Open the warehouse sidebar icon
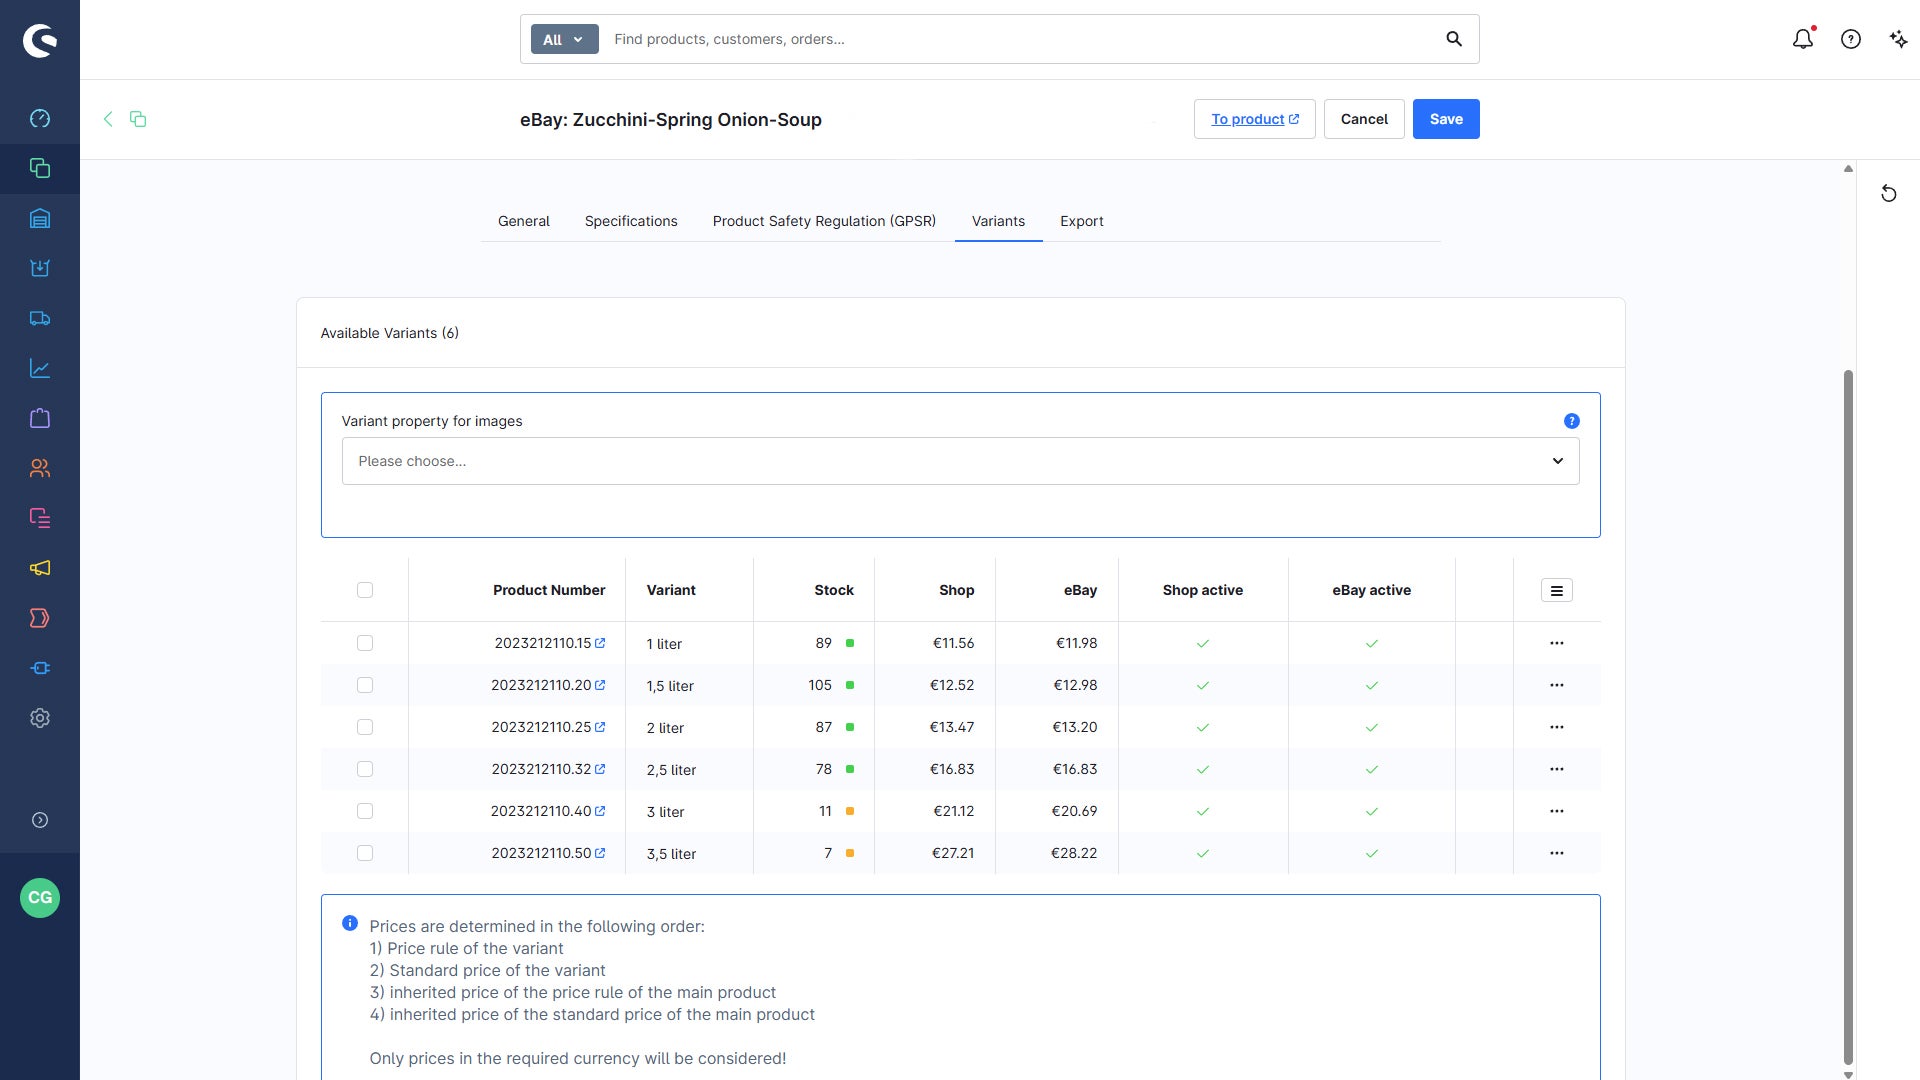 click(x=40, y=219)
